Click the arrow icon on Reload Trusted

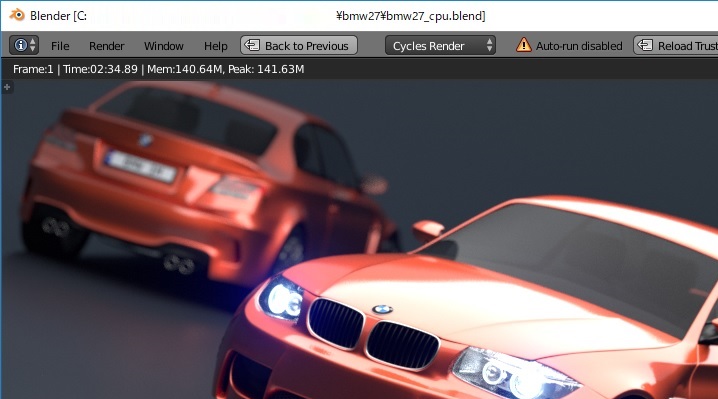[645, 45]
